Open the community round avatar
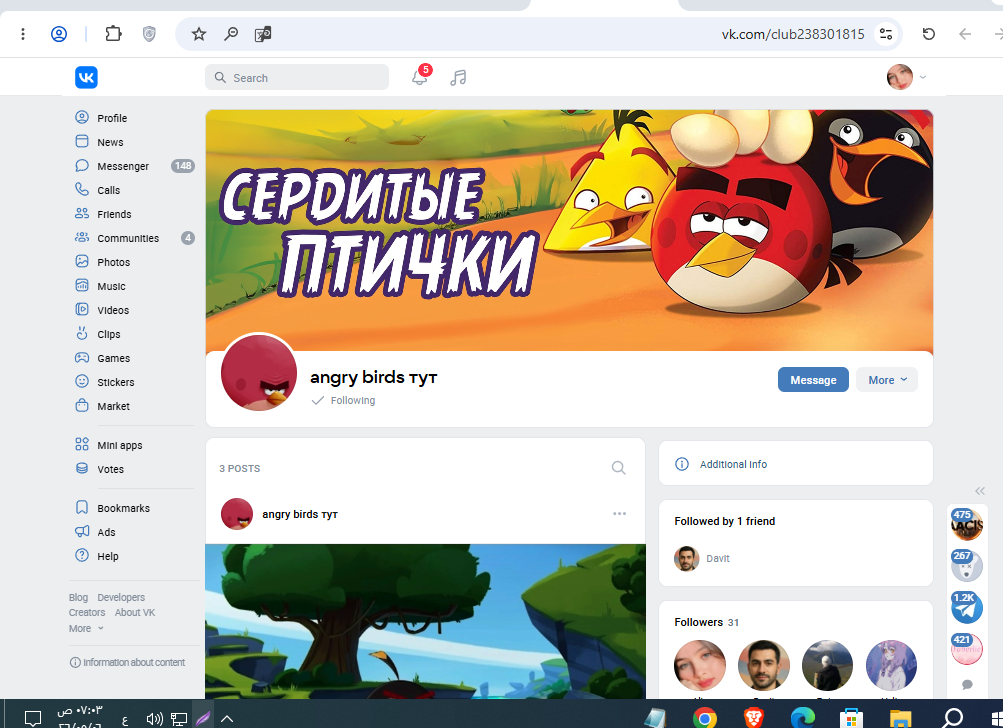 point(258,373)
